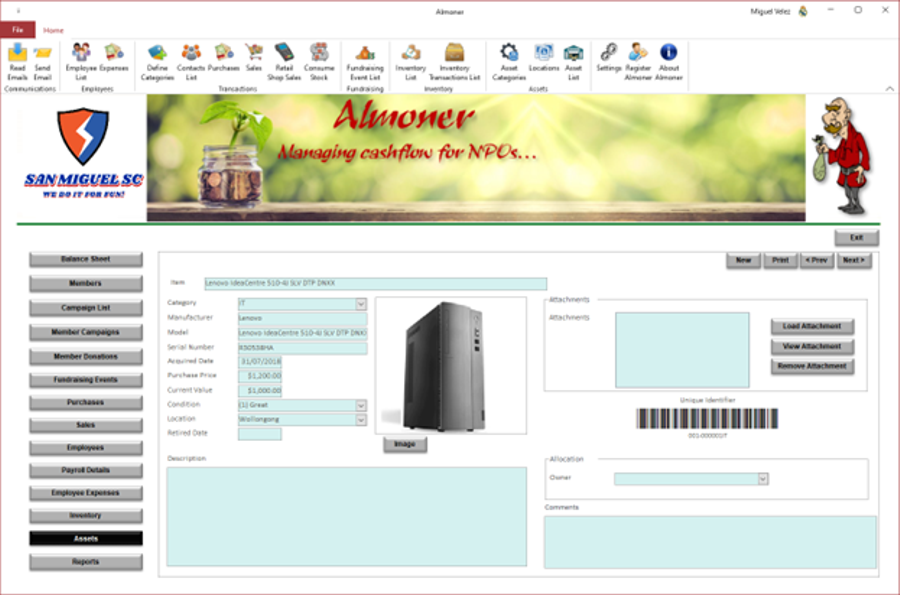The width and height of the screenshot is (900, 595).
Task: Click the Register Almoner icon
Action: click(x=638, y=62)
